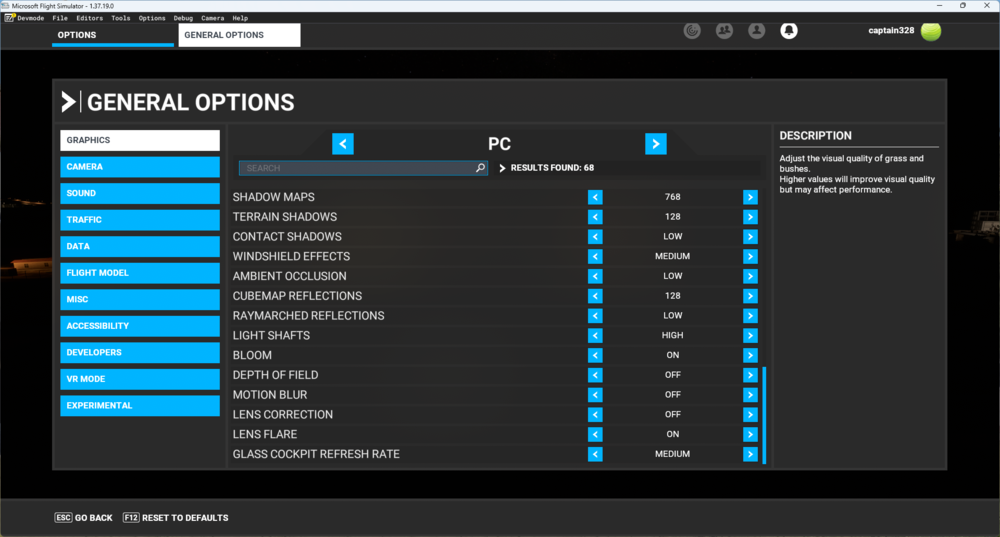The height and width of the screenshot is (537, 1000).
Task: Click right arrow for Contact Shadows
Action: click(x=750, y=237)
